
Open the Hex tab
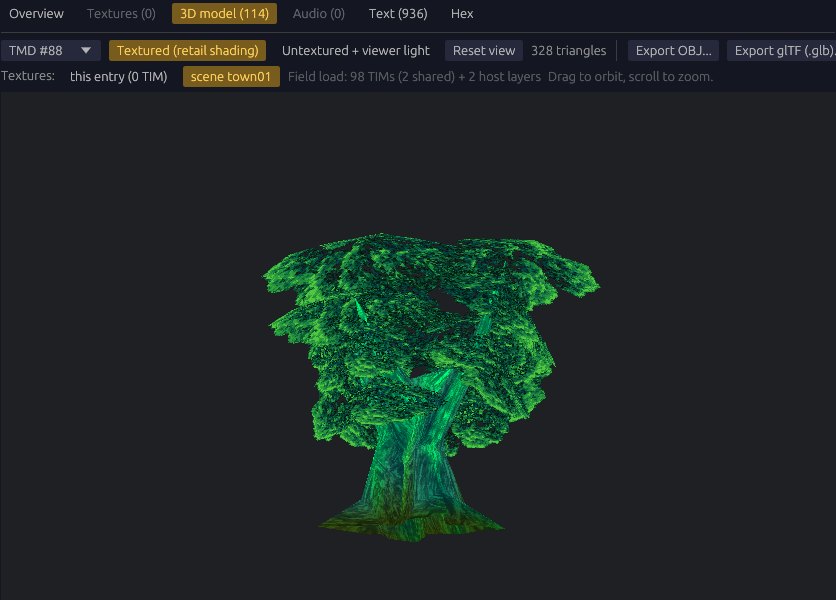point(462,14)
